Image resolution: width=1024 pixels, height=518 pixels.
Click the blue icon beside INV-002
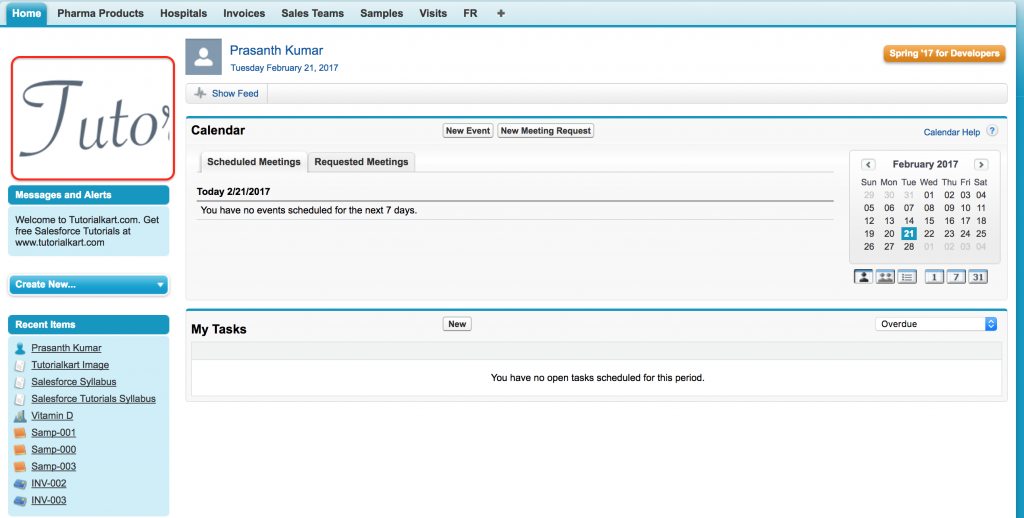(x=20, y=484)
